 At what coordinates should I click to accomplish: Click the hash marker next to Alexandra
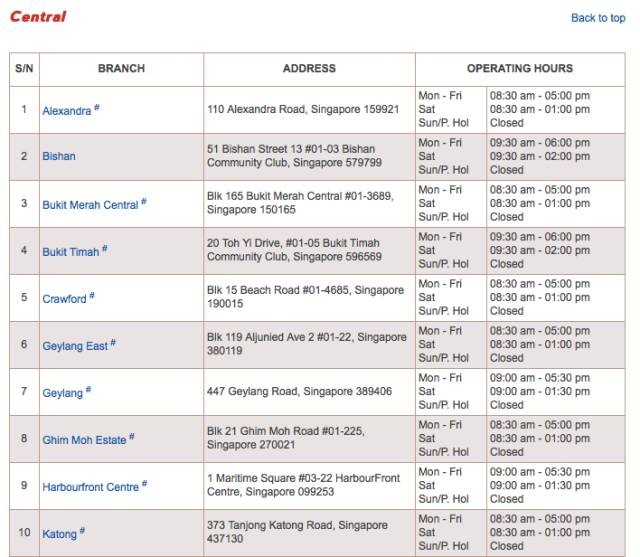pyautogui.click(x=97, y=108)
